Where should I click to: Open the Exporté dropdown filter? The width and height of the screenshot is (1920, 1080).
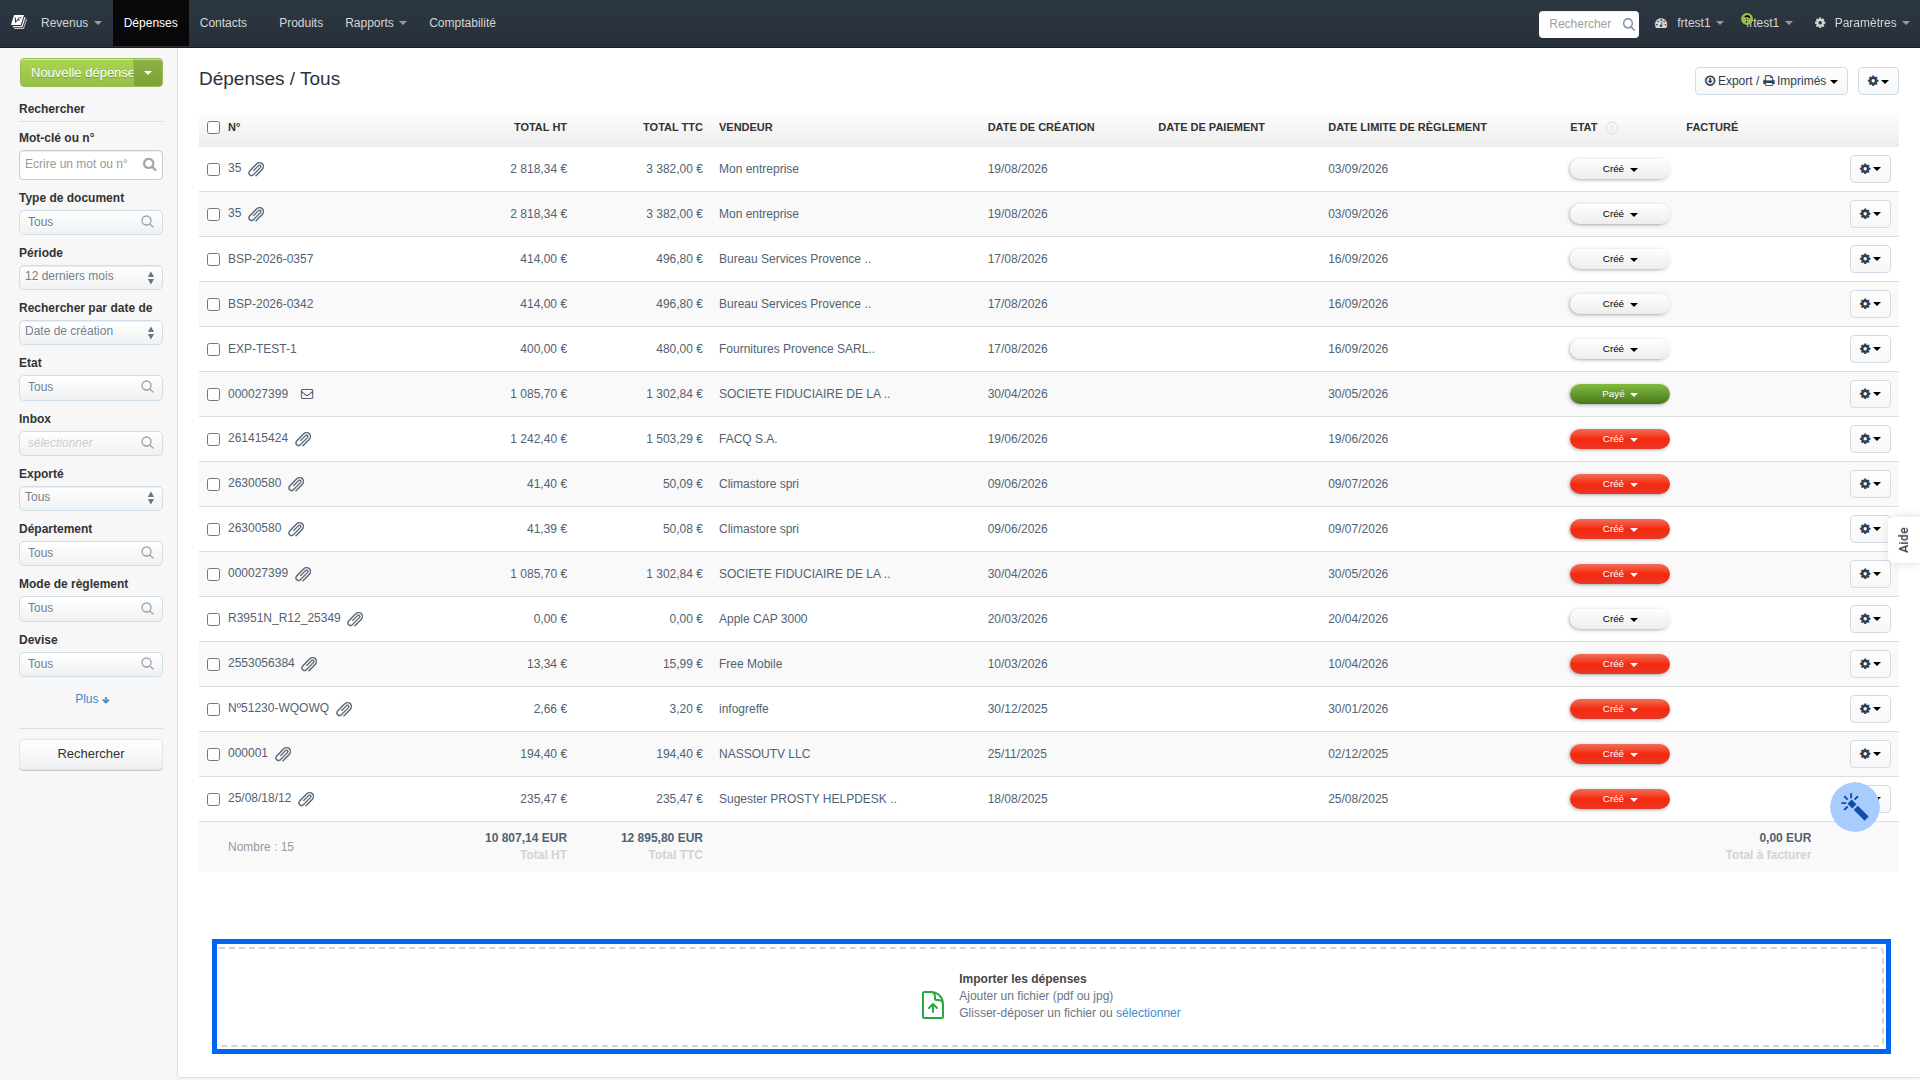[91, 498]
